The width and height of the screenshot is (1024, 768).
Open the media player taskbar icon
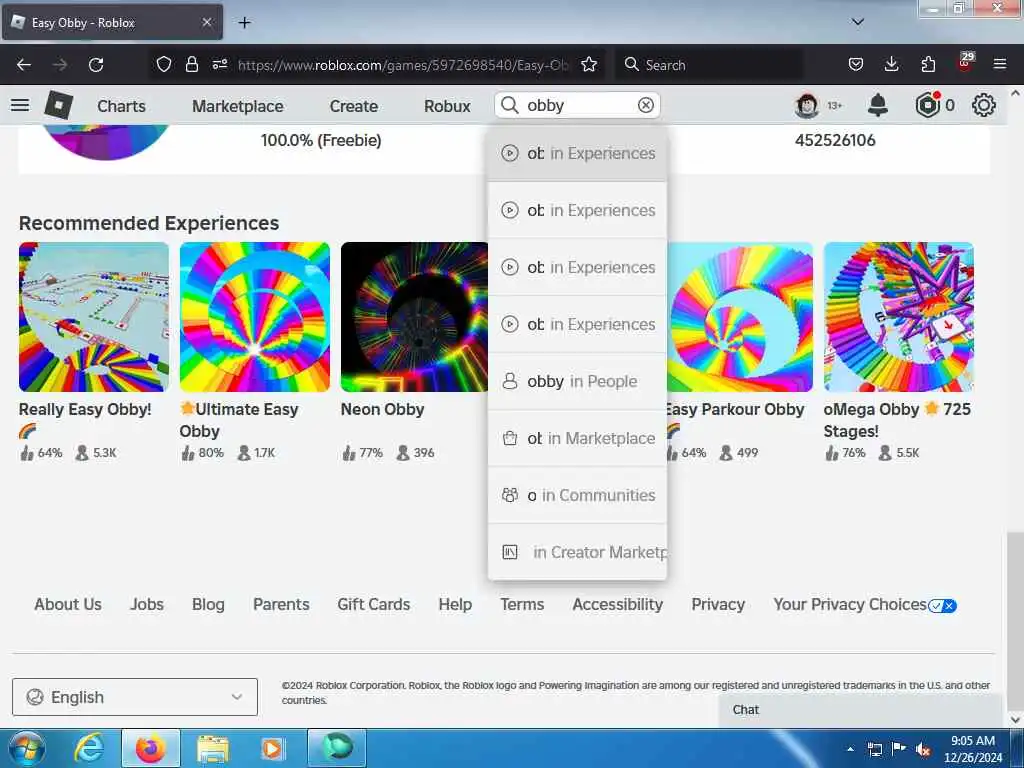pos(272,748)
